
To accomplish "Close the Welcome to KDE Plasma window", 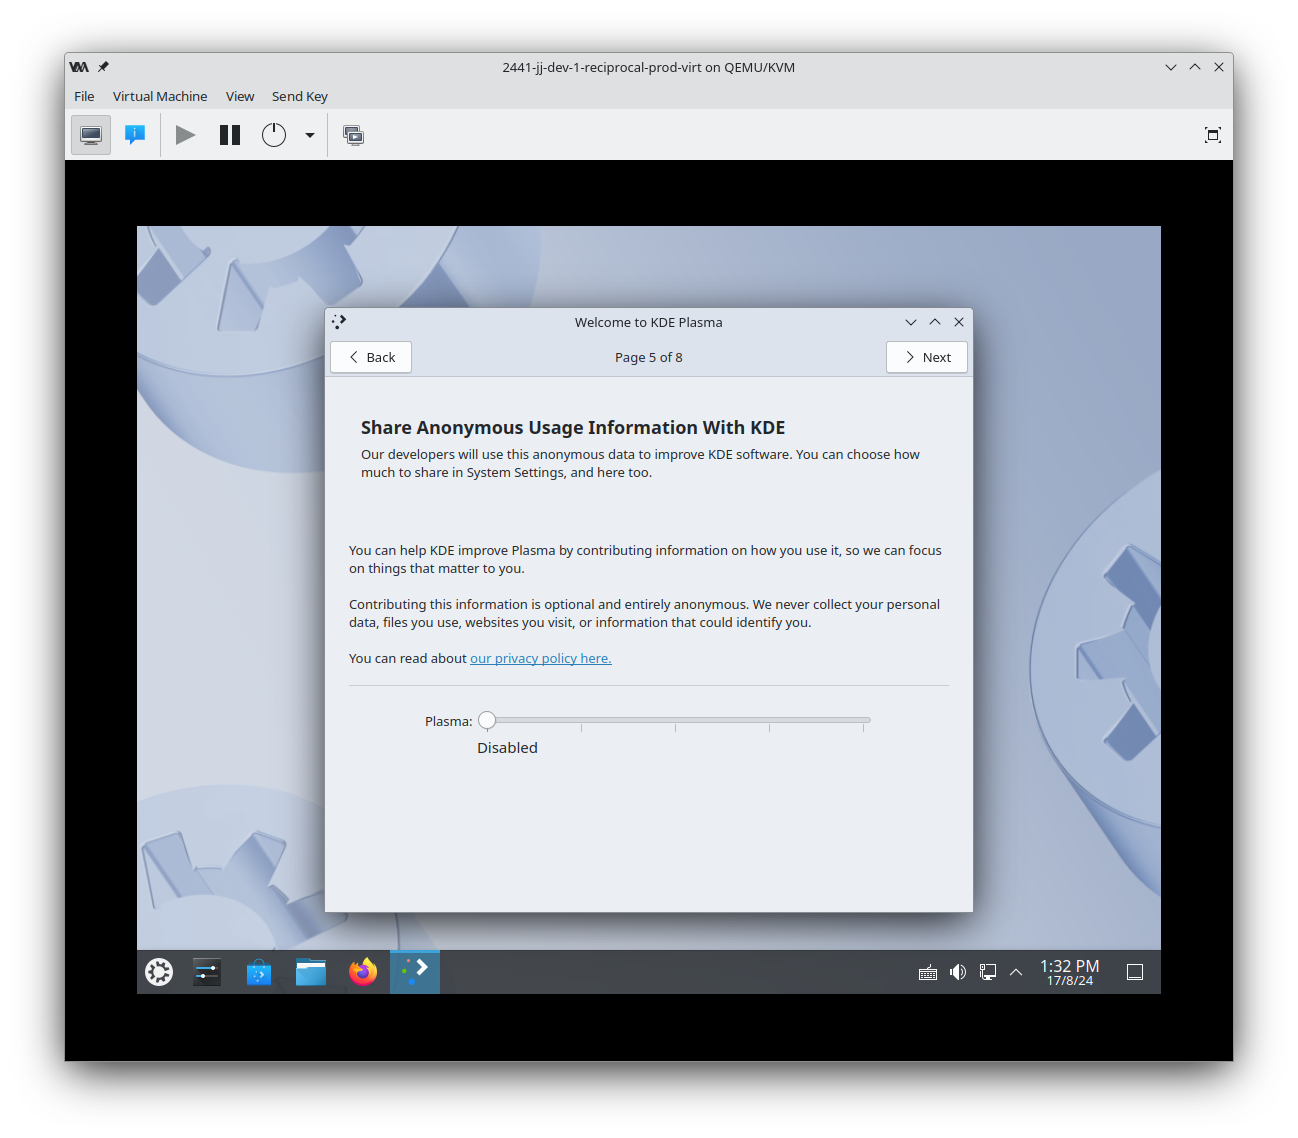I will 959,322.
